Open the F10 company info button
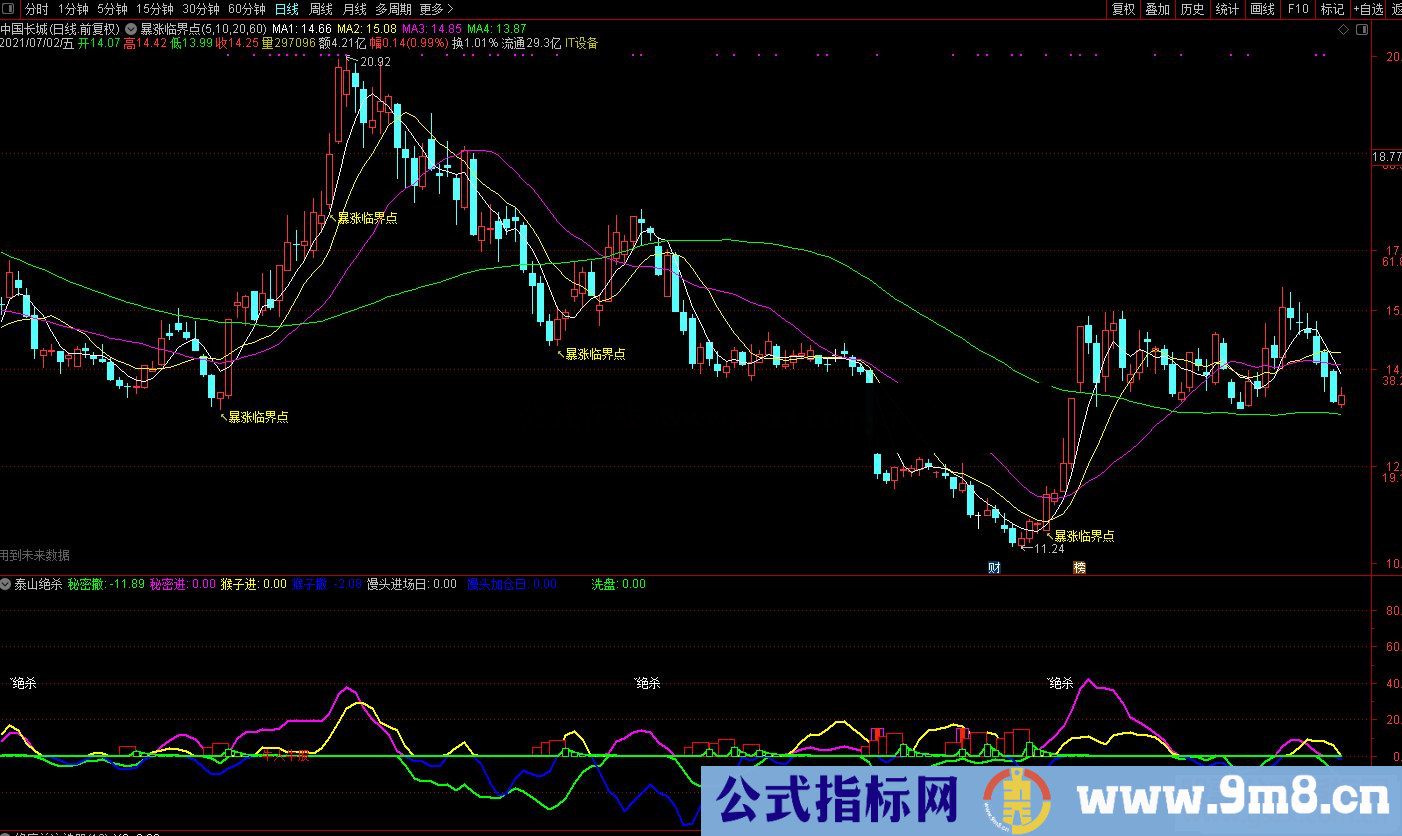 point(1298,9)
